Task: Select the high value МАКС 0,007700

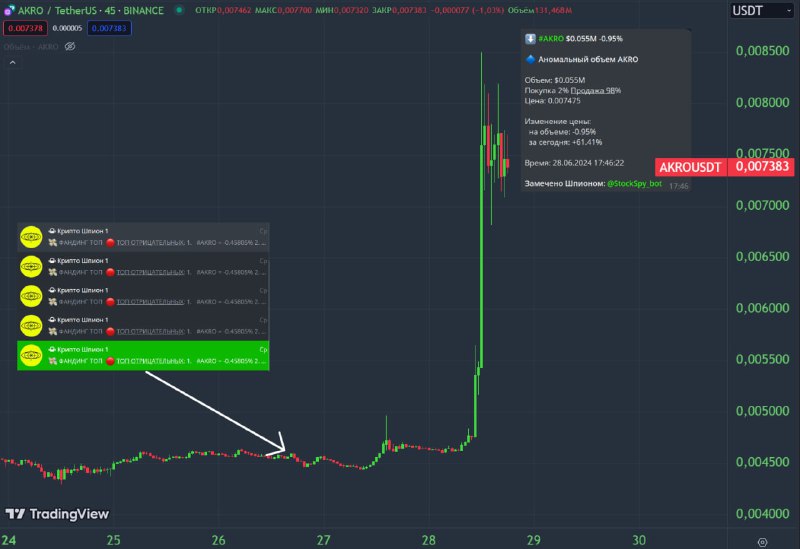Action: coord(283,10)
